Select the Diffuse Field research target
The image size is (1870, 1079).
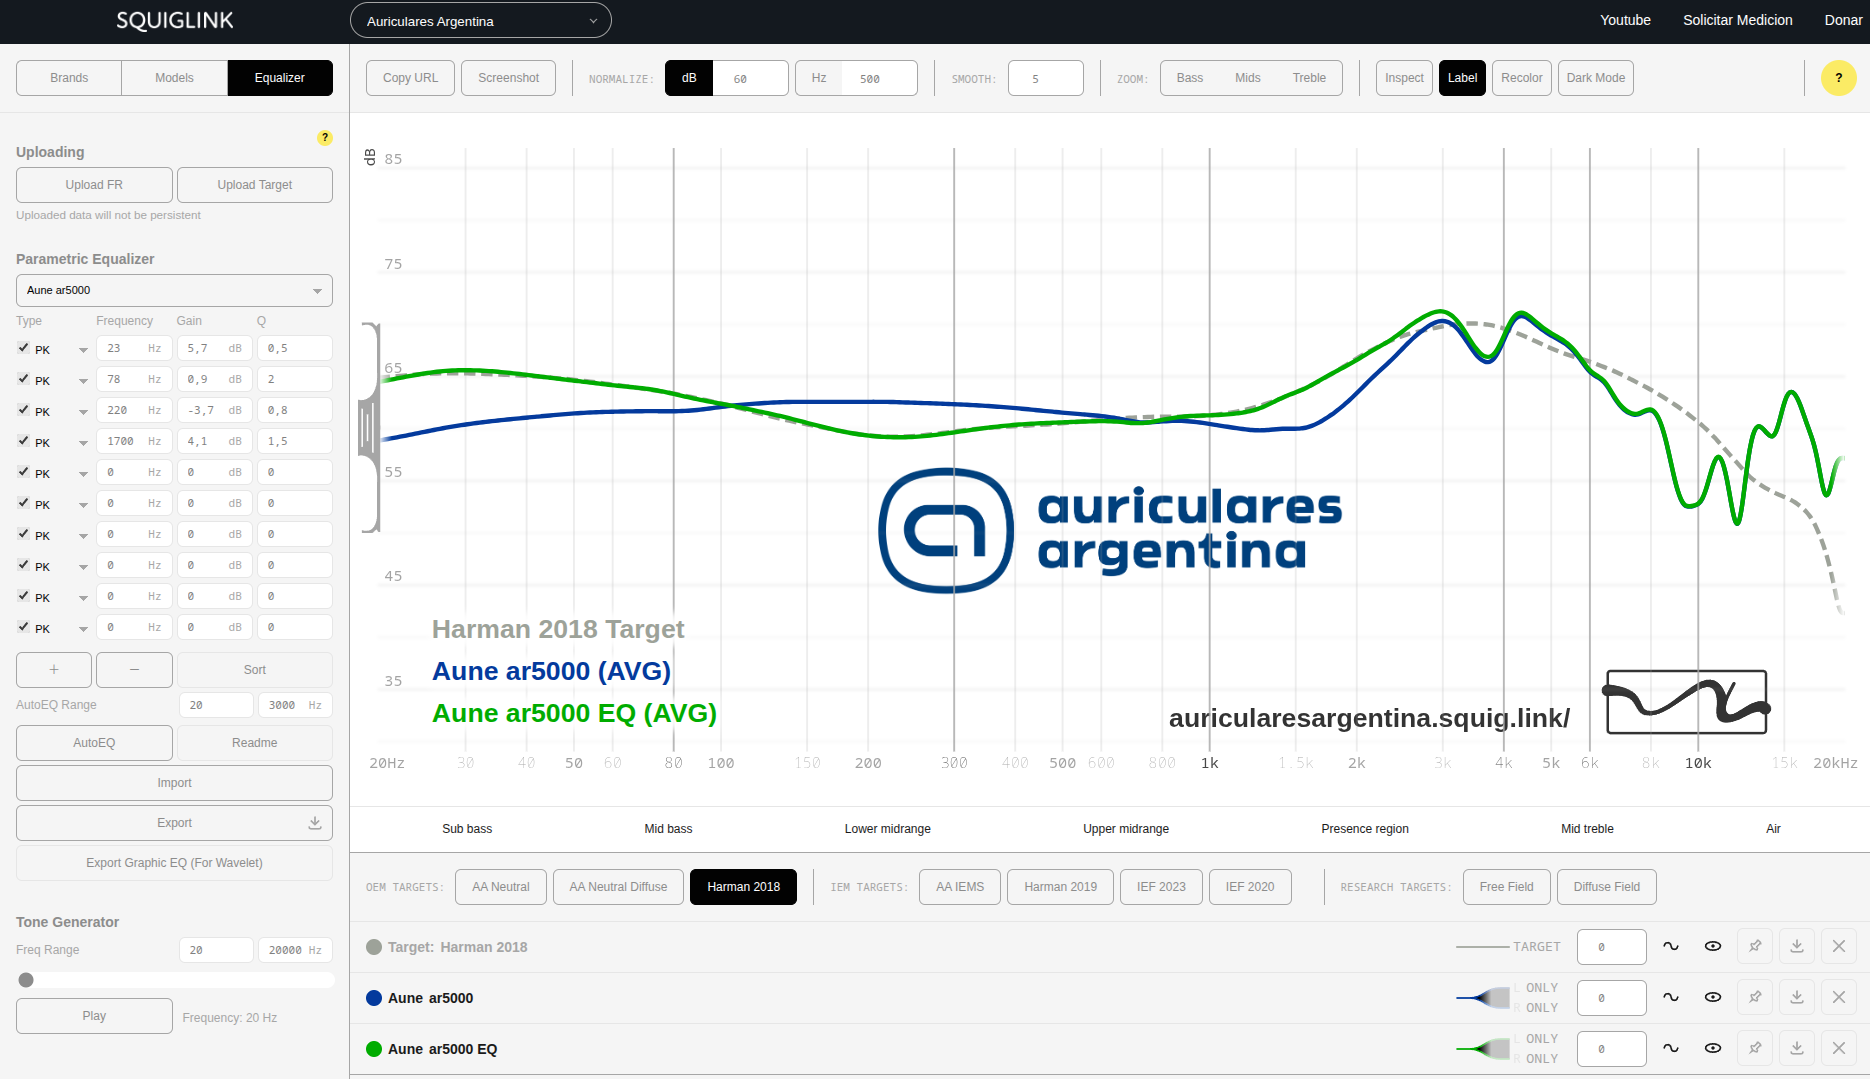pos(1607,887)
